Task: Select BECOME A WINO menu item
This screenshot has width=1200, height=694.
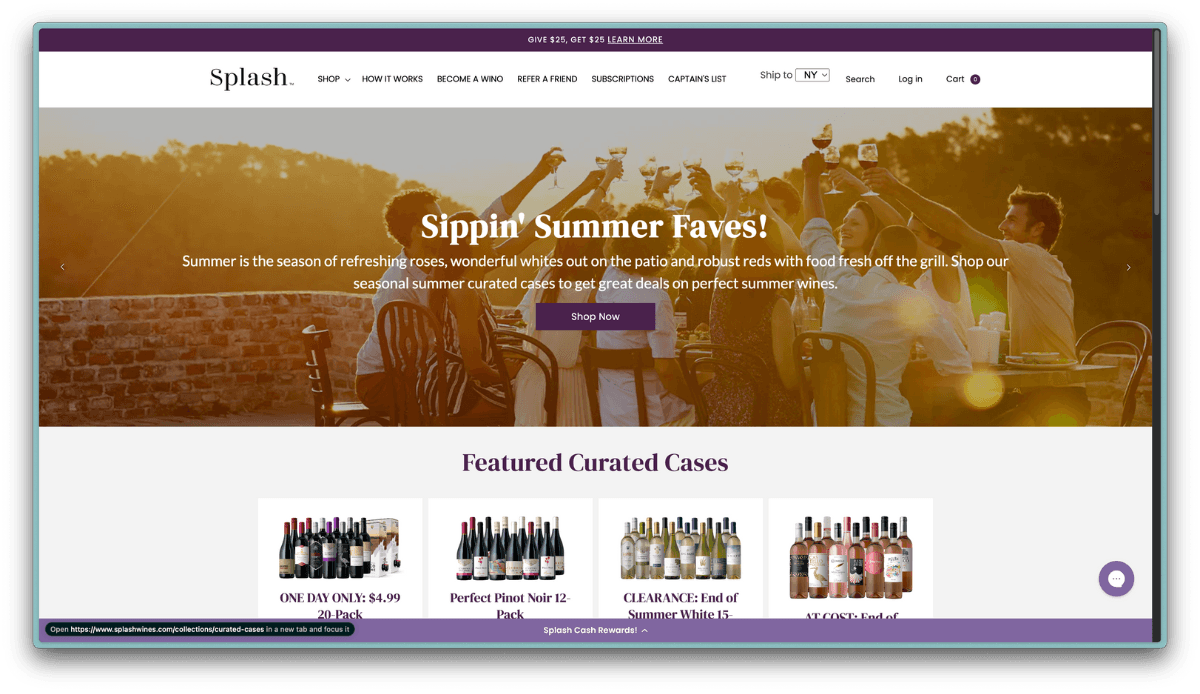Action: (x=470, y=79)
